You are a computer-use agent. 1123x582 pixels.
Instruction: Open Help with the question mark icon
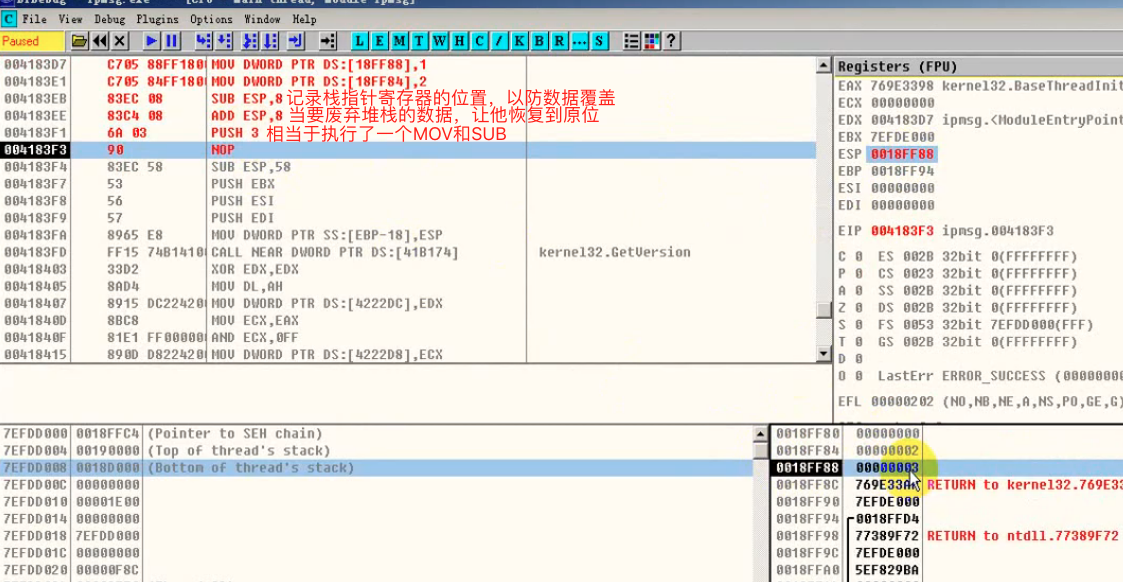[x=672, y=41]
